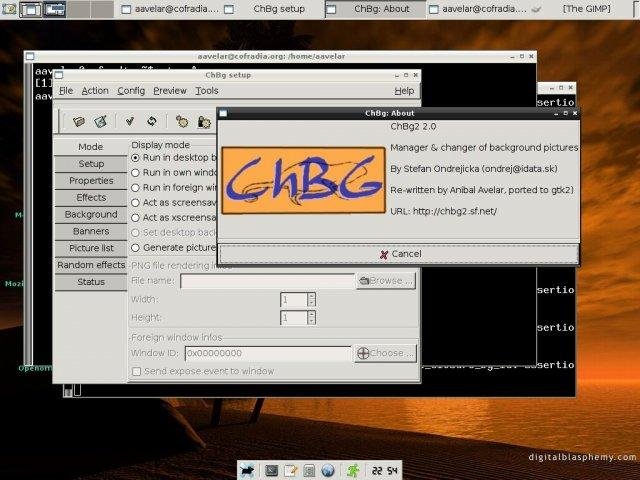Screen dimensions: 640x480
Task: Open window menu icon of ChBg setup titlebar
Action: [x=59, y=75]
